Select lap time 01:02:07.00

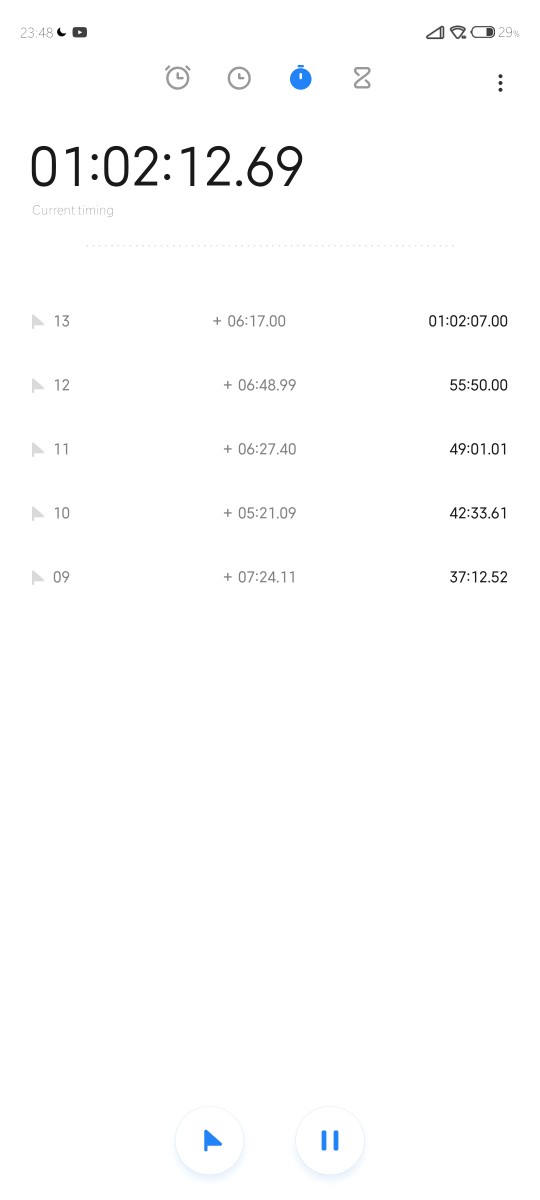pyautogui.click(x=468, y=321)
